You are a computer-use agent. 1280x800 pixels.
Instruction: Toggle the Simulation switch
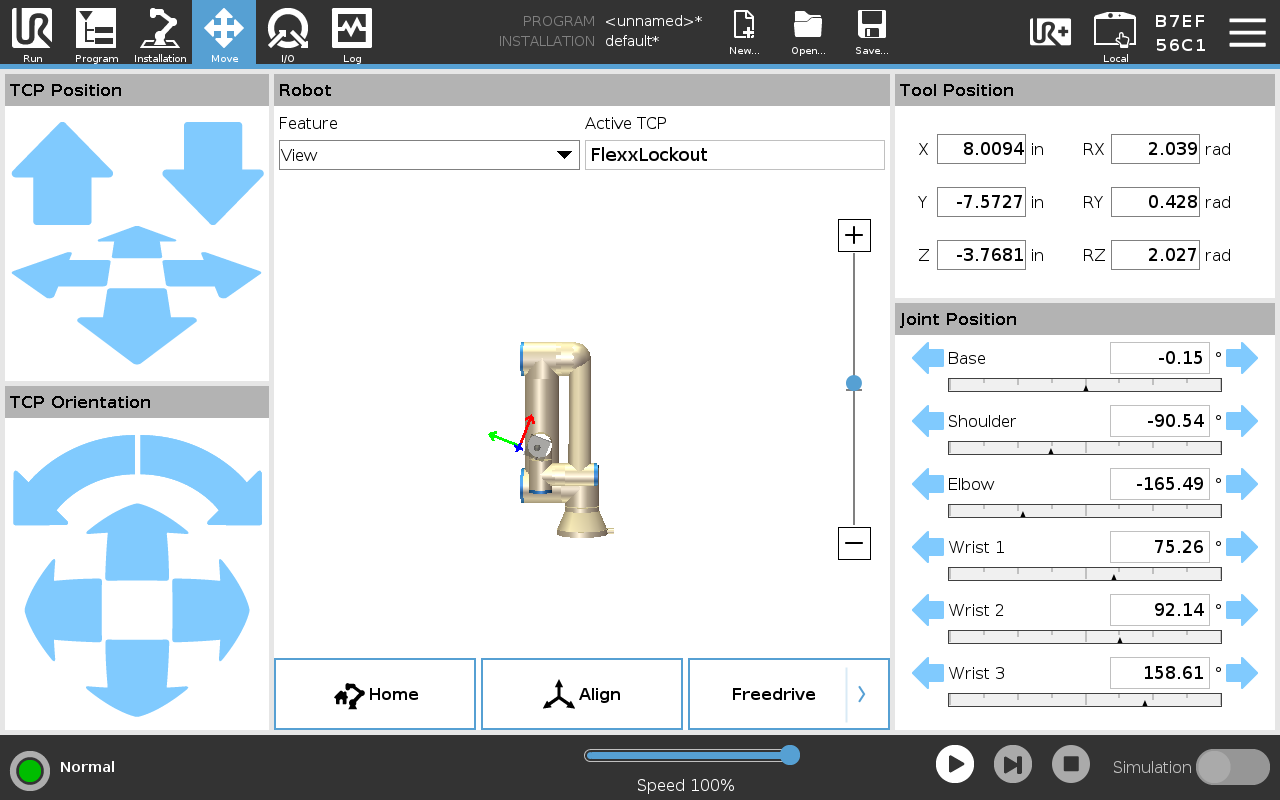click(1233, 767)
